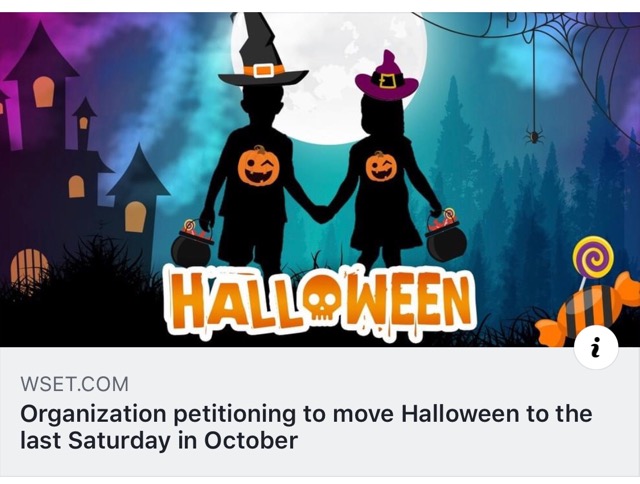Image resolution: width=640 pixels, height=484 pixels.
Task: Open the headline about moving Halloween to Saturday
Action: 306,427
